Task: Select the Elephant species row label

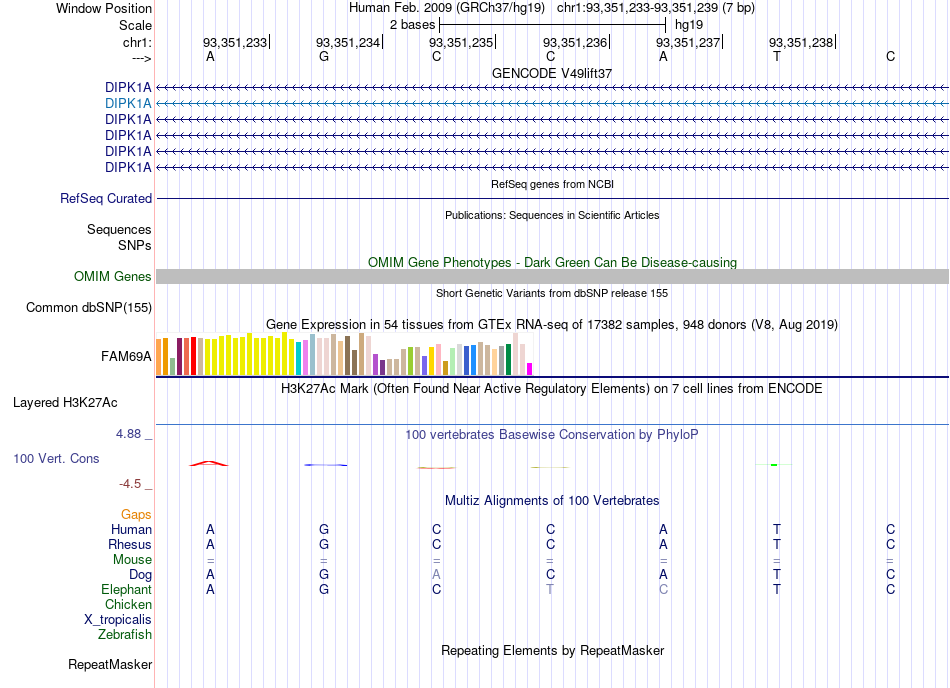Action: [127, 589]
